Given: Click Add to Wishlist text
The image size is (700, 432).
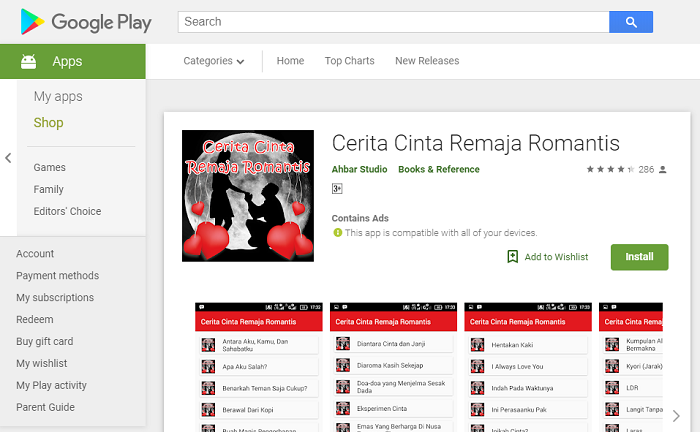Looking at the screenshot, I should [556, 257].
